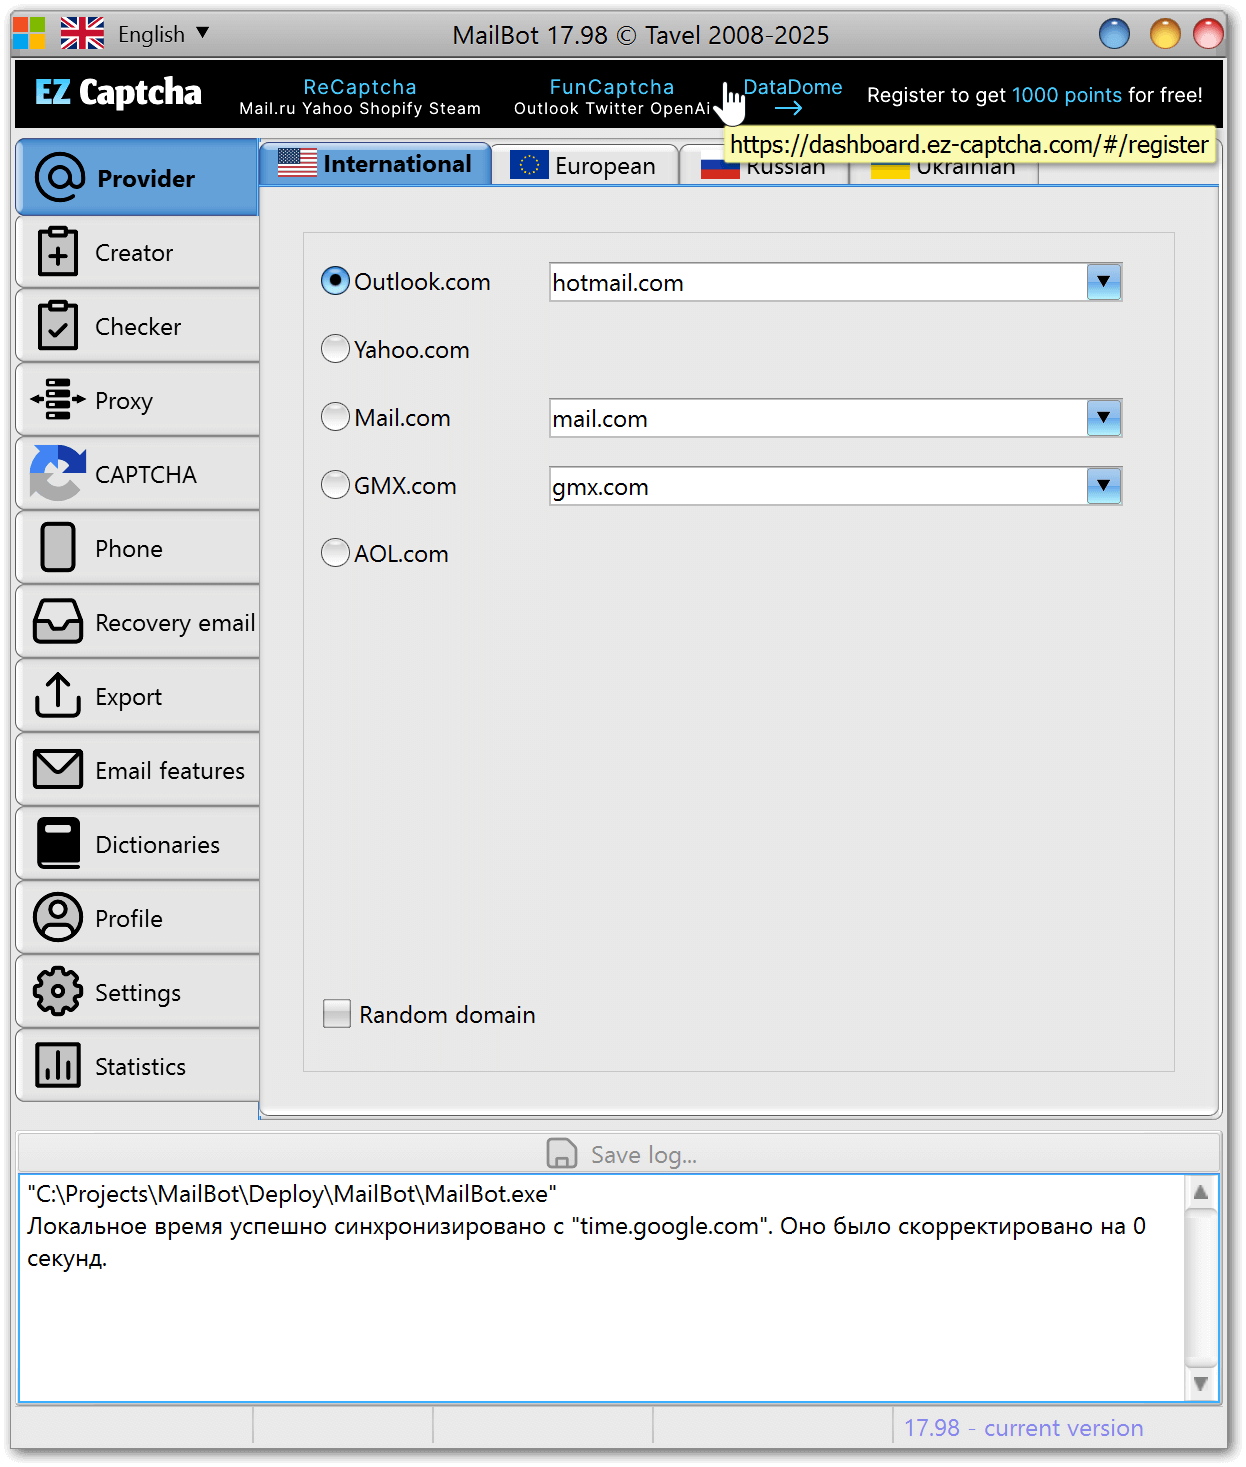The image size is (1246, 1467).
Task: Open the Proxy settings icon
Action: tap(58, 400)
